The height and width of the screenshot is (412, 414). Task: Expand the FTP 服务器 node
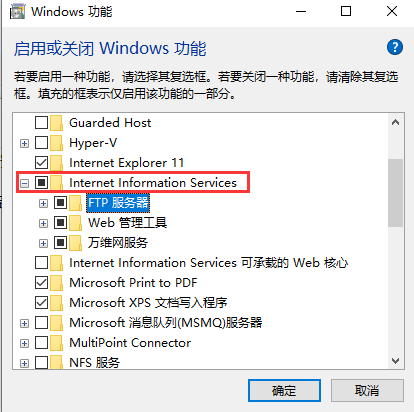click(43, 204)
